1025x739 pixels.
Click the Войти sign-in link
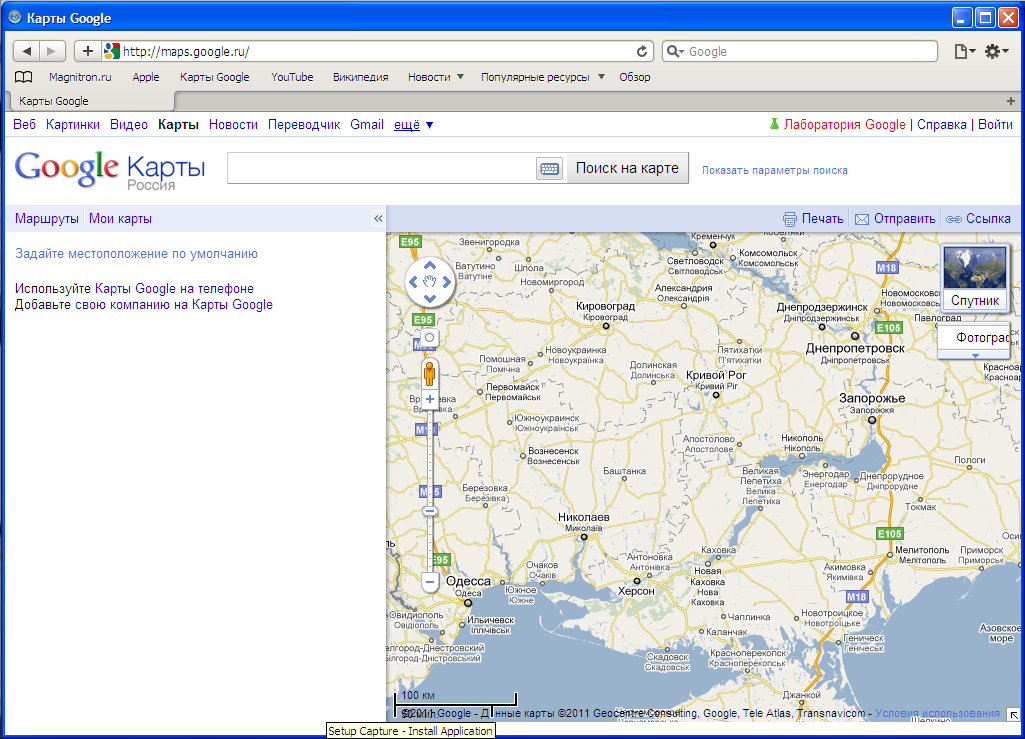click(x=995, y=124)
